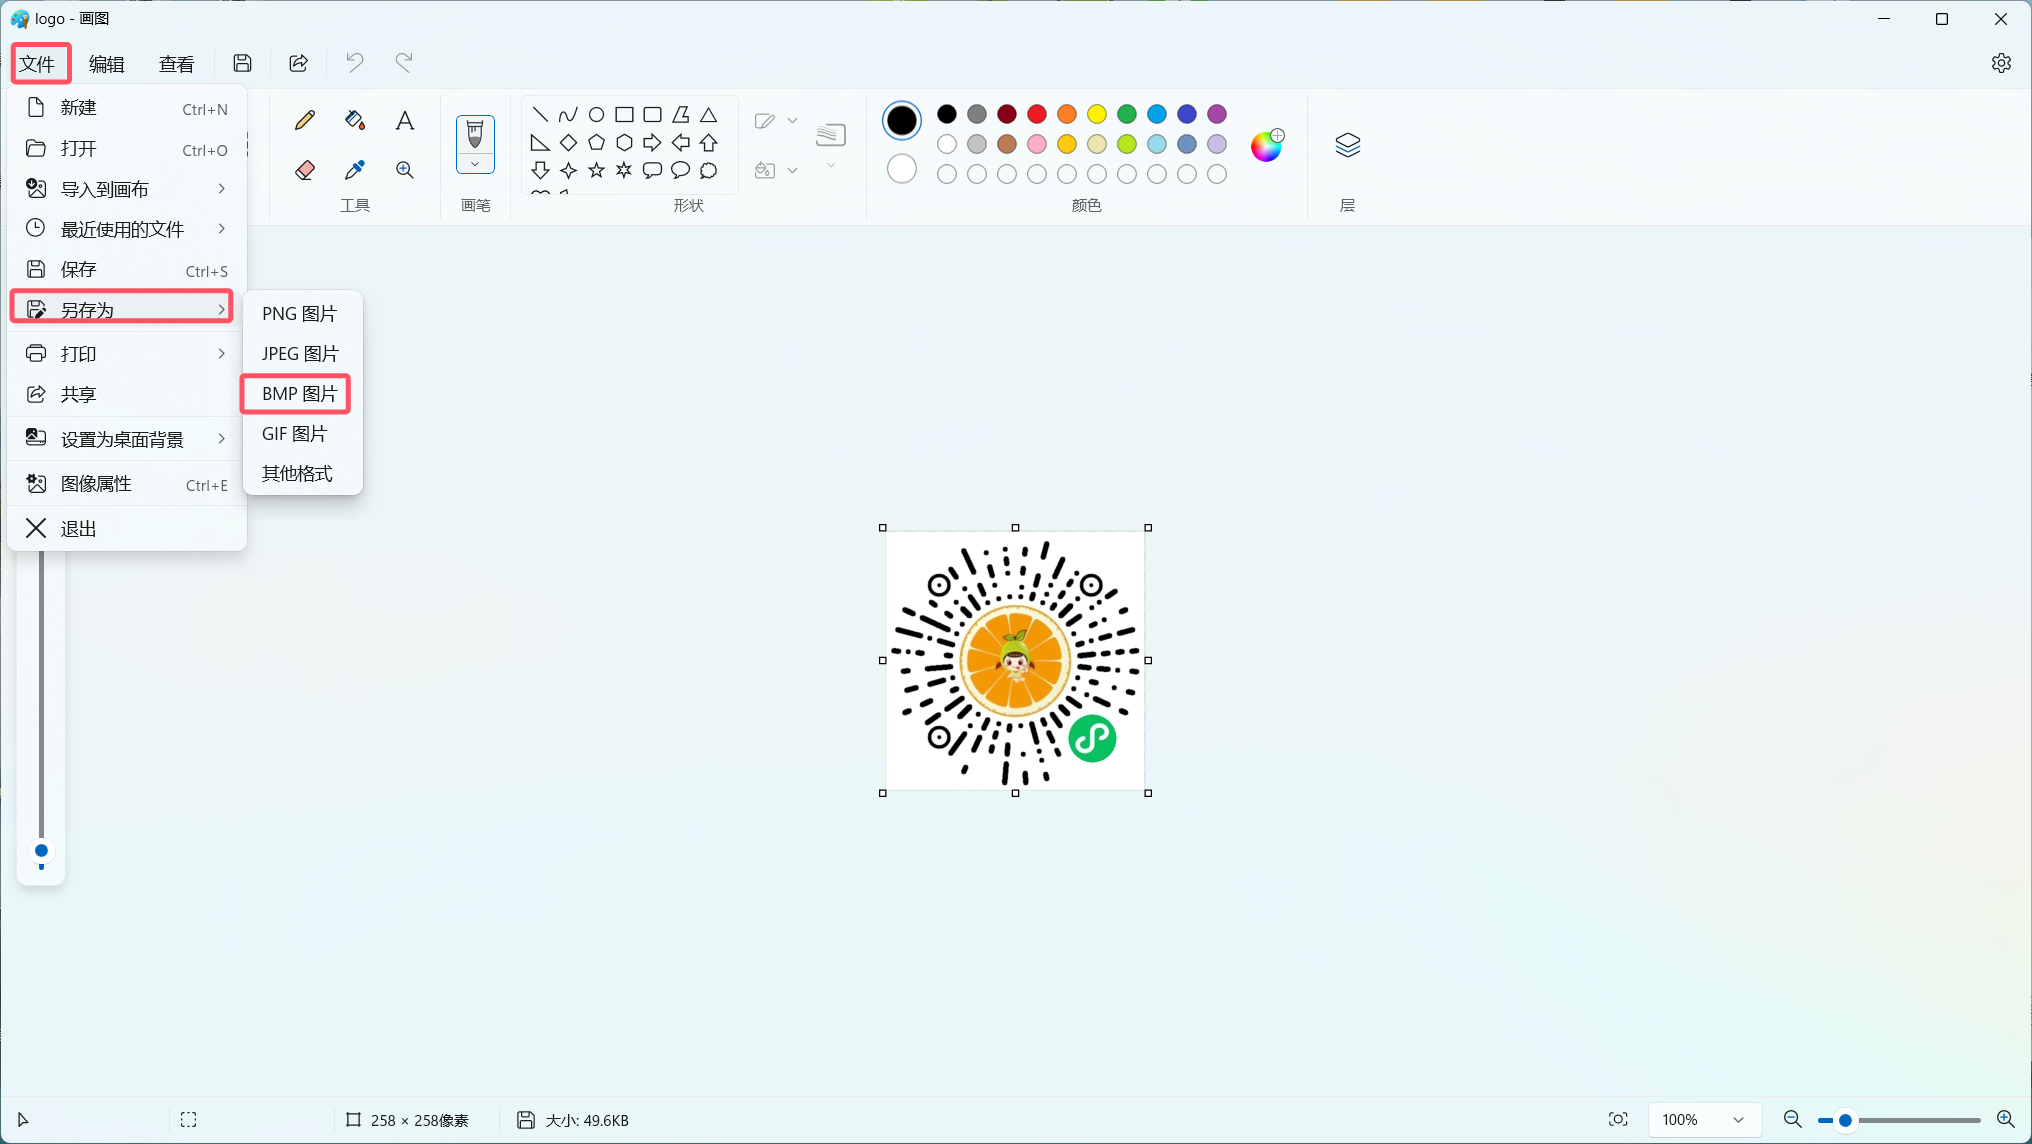Screen dimensions: 2032x1144
Task: Save as GIF 图片
Action: pos(302,434)
